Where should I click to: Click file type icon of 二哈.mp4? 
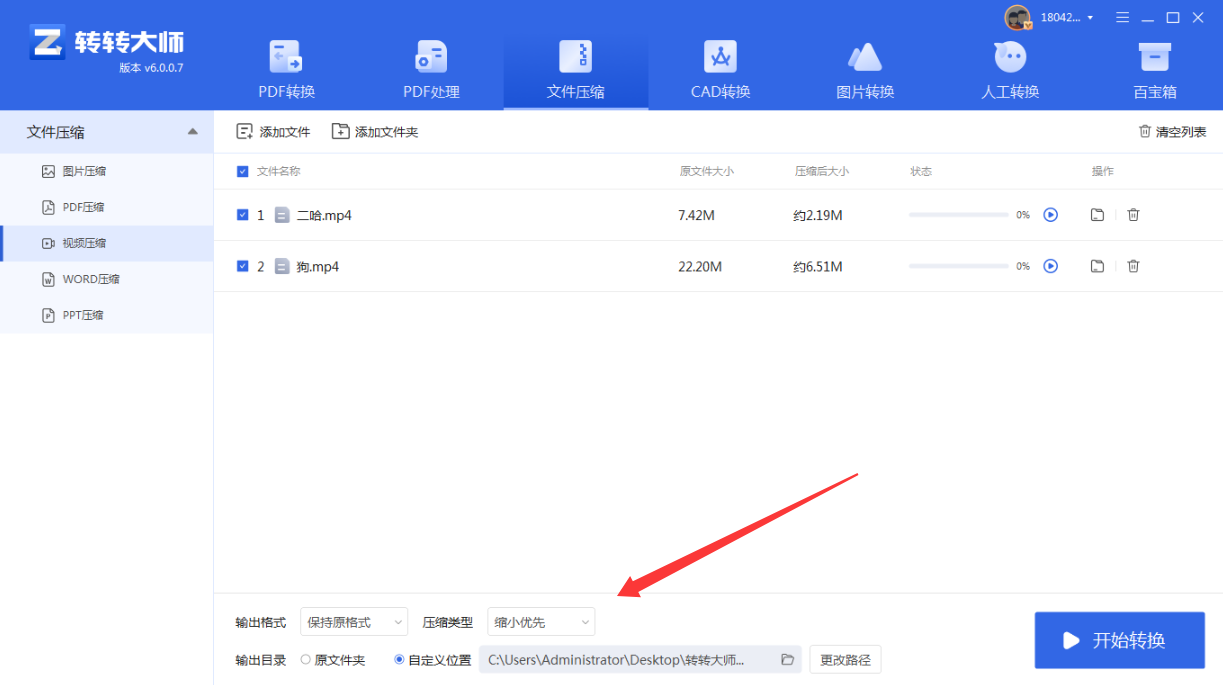pyautogui.click(x=282, y=215)
